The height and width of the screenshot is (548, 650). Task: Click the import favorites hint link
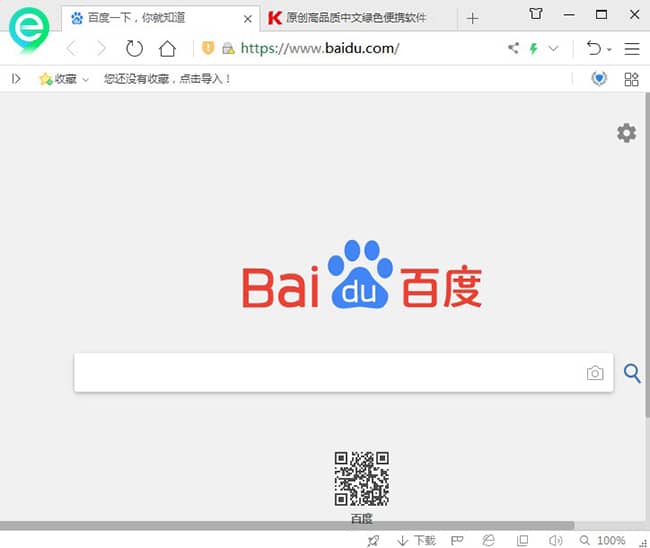point(168,79)
